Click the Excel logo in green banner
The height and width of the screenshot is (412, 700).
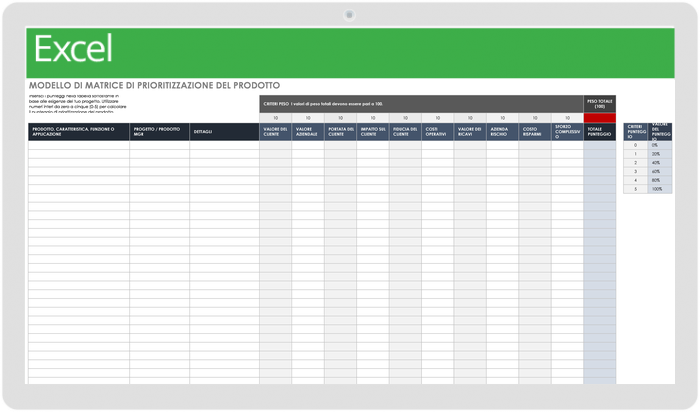pyautogui.click(x=73, y=49)
